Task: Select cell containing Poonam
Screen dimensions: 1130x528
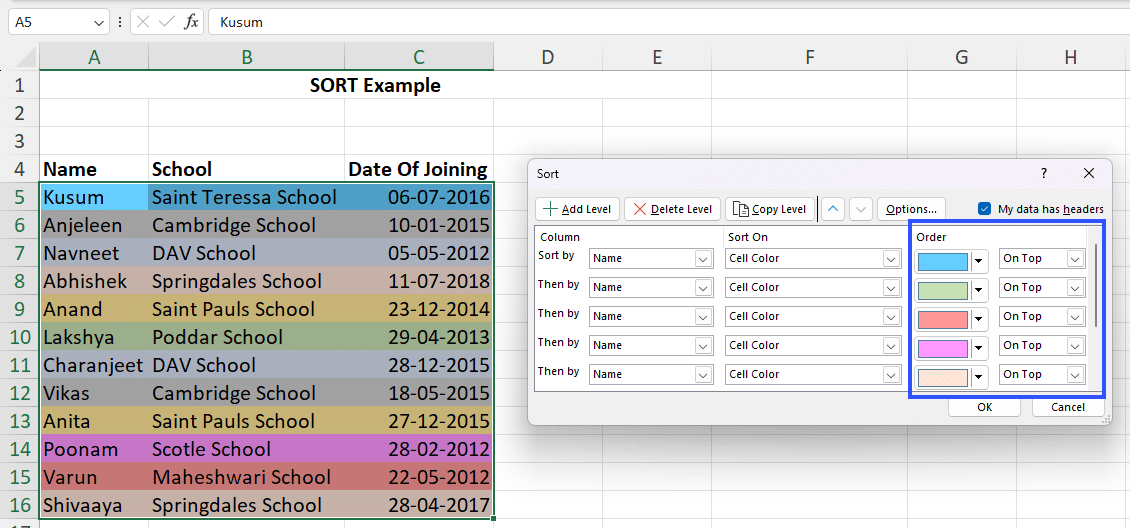Action: tap(94, 449)
